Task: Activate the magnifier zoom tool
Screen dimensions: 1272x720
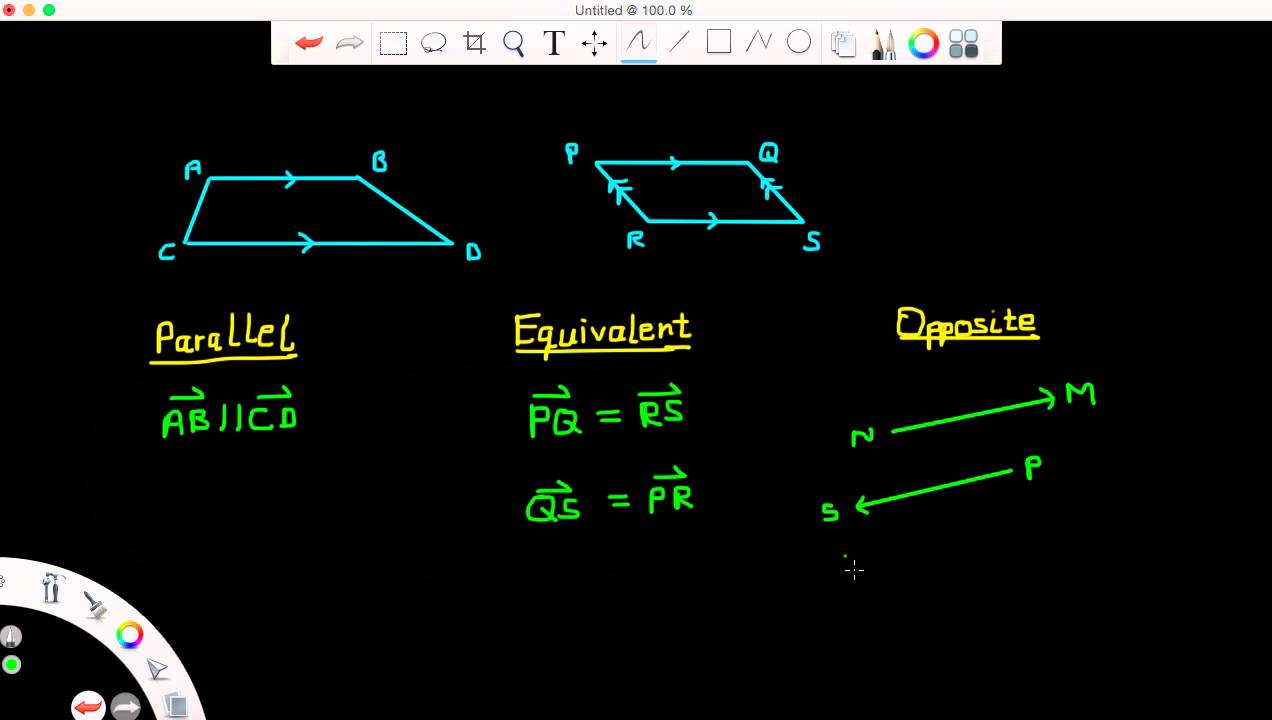Action: [514, 42]
